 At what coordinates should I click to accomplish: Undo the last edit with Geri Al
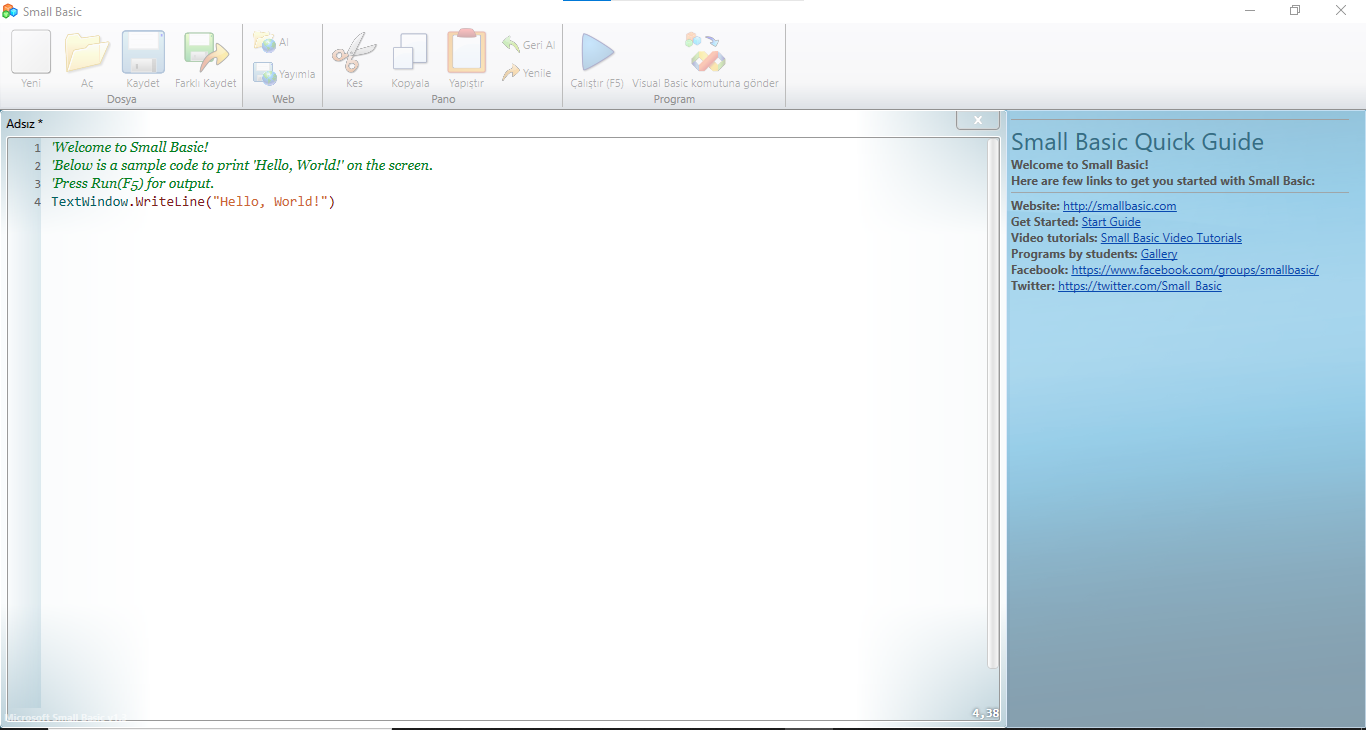click(x=528, y=45)
